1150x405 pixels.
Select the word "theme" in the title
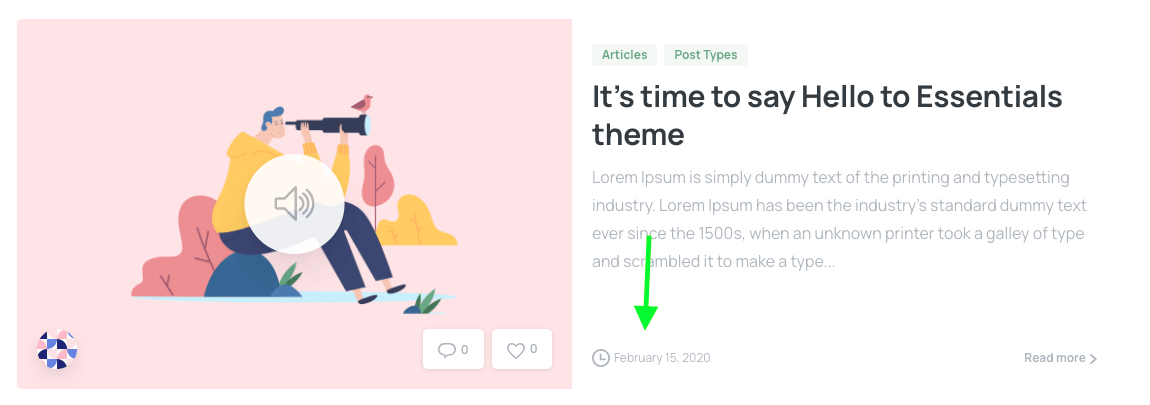[x=638, y=135]
